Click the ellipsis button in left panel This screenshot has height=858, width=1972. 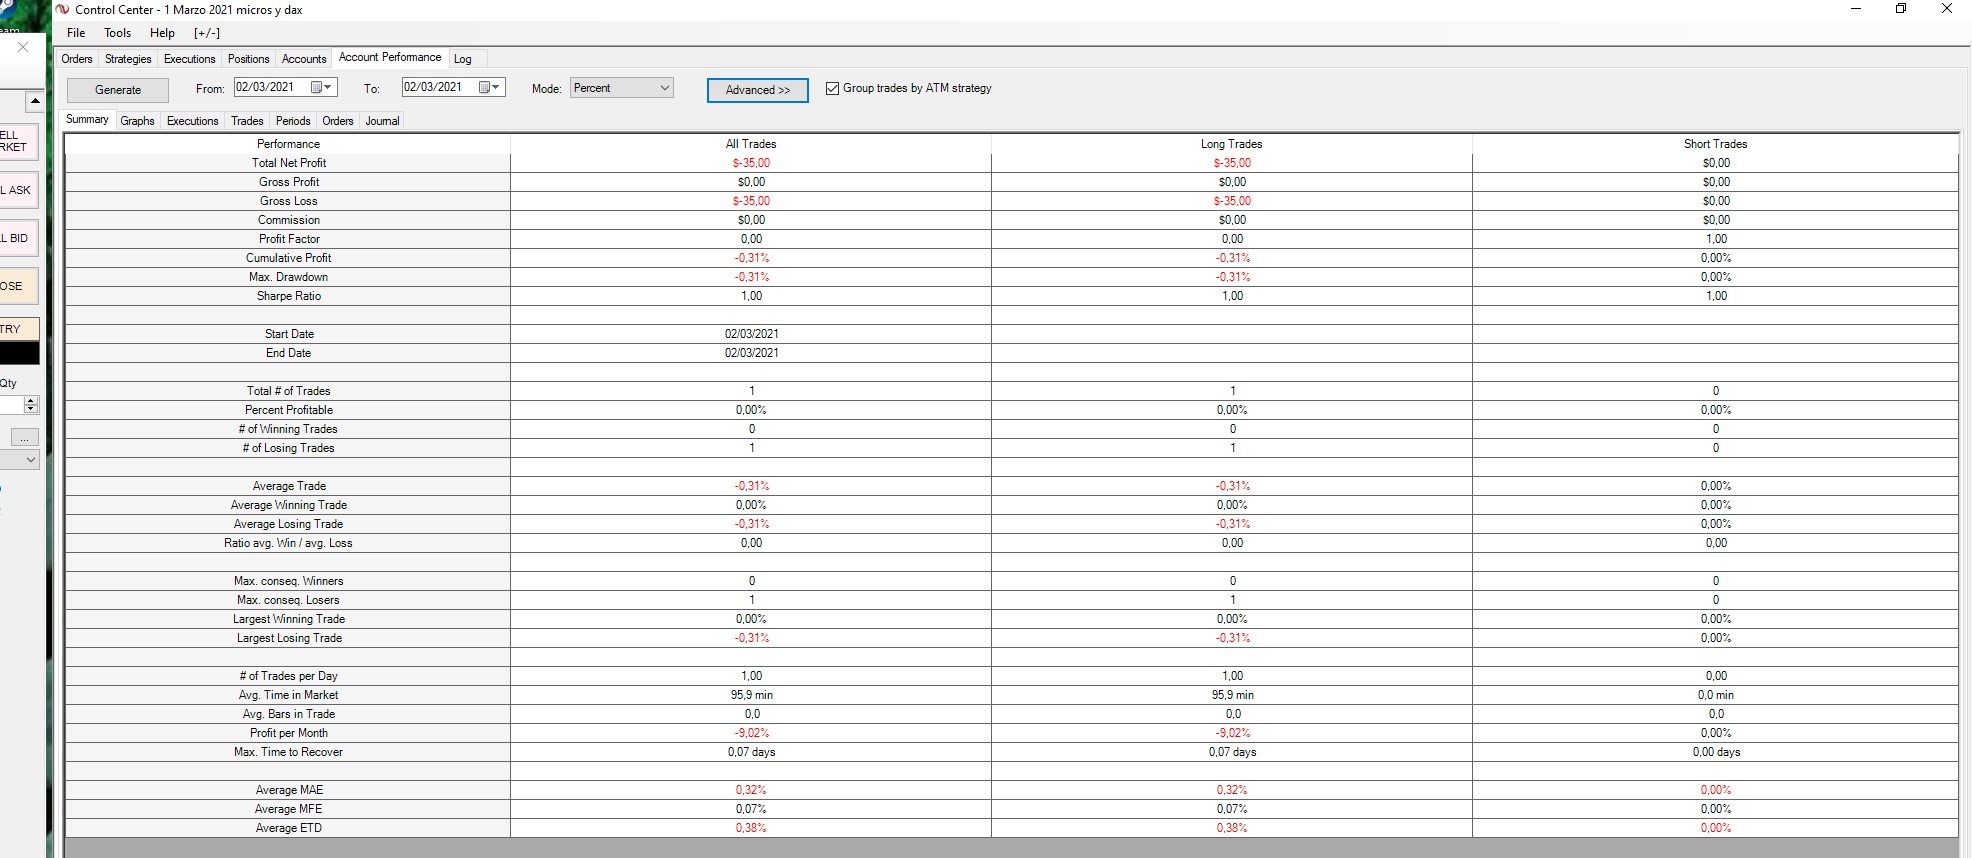(25, 438)
